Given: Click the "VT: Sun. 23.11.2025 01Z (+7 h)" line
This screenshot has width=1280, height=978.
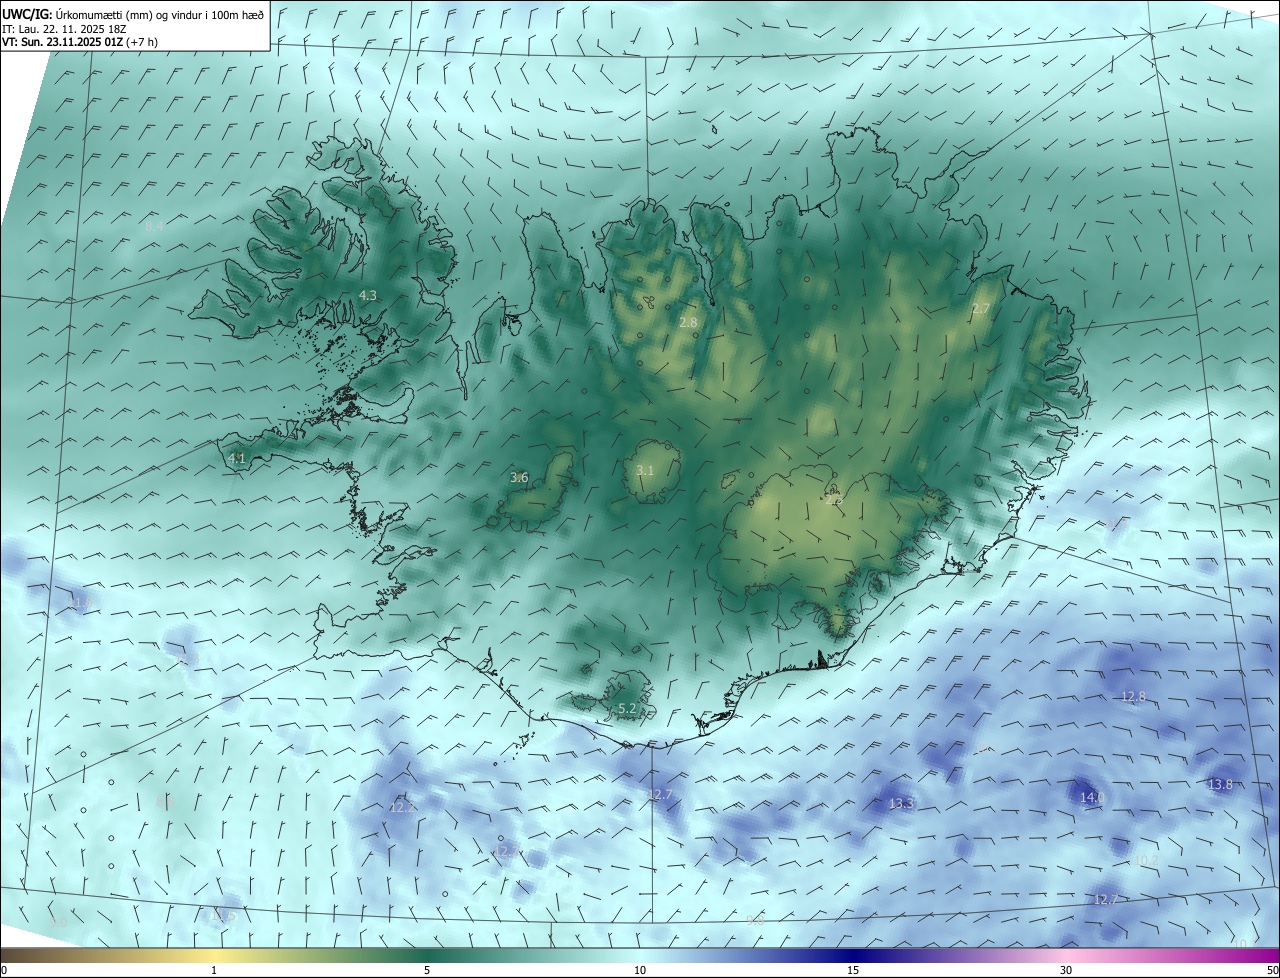Looking at the screenshot, I should coord(79,42).
